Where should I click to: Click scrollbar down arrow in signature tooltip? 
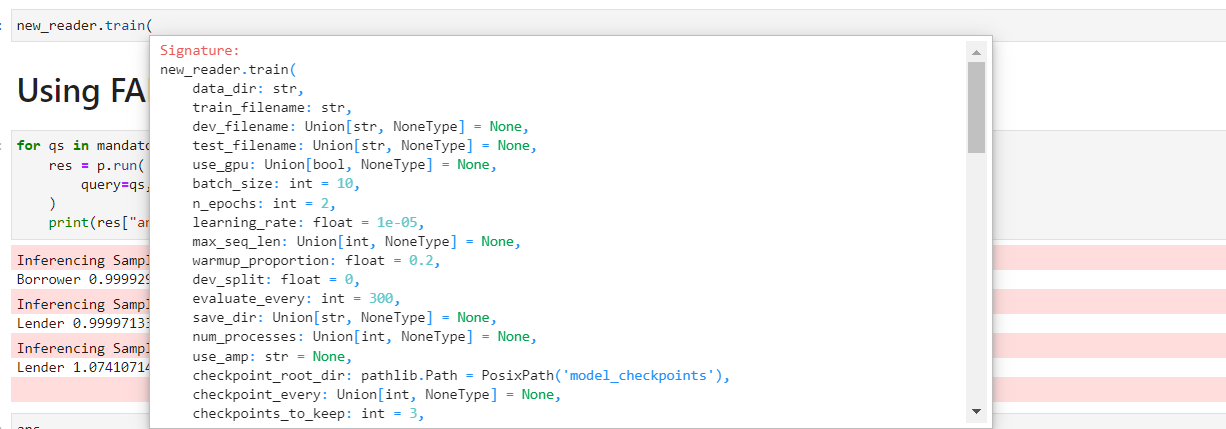[976, 411]
